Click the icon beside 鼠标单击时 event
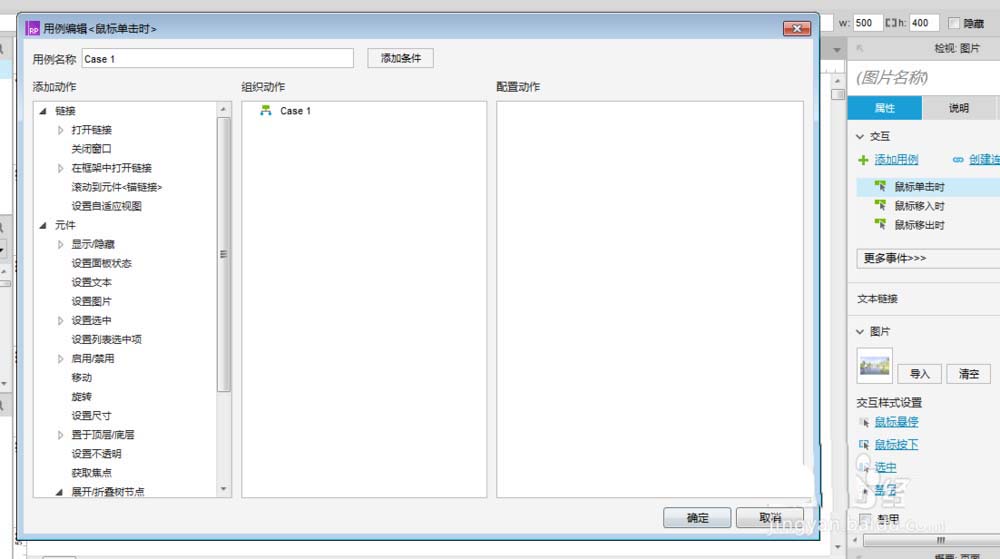 881,186
